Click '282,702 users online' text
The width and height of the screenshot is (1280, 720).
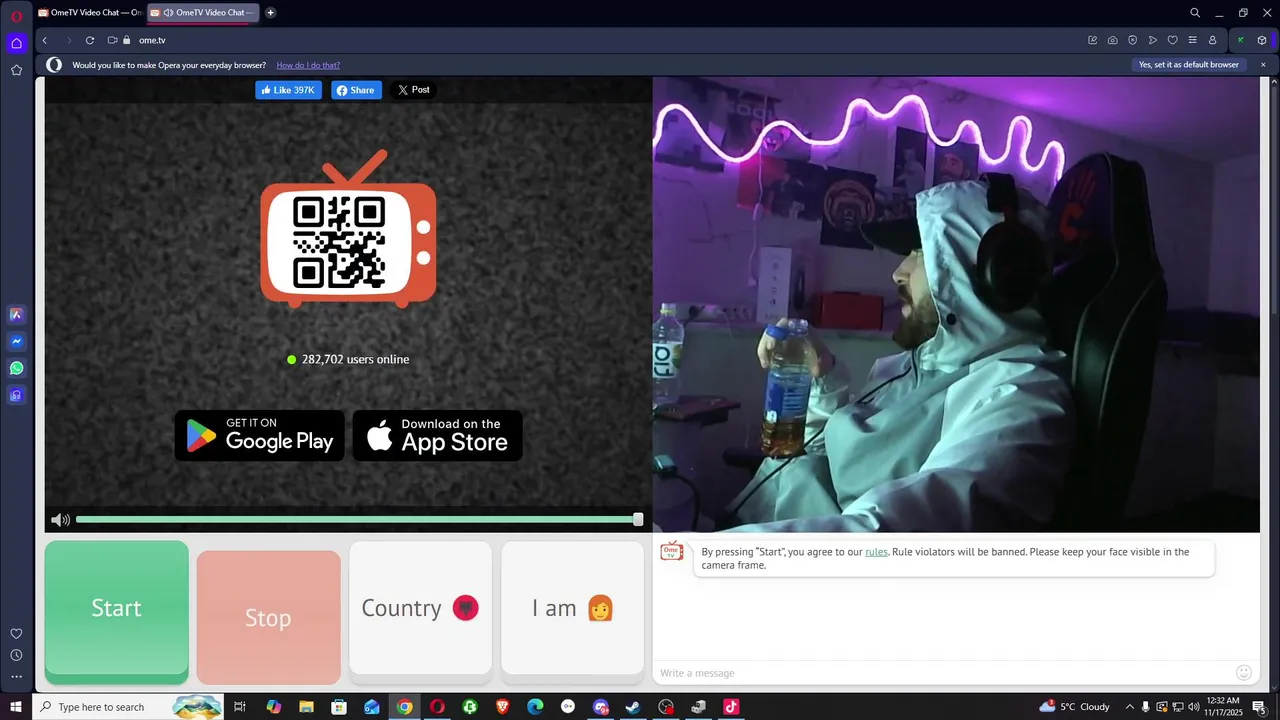355,359
